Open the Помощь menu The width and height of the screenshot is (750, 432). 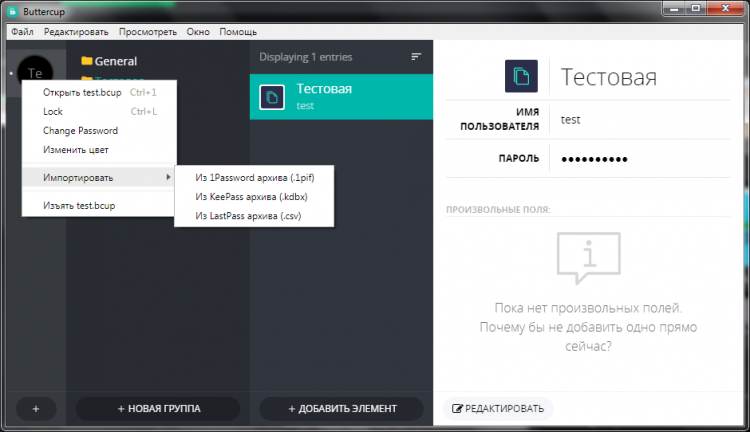coord(238,32)
